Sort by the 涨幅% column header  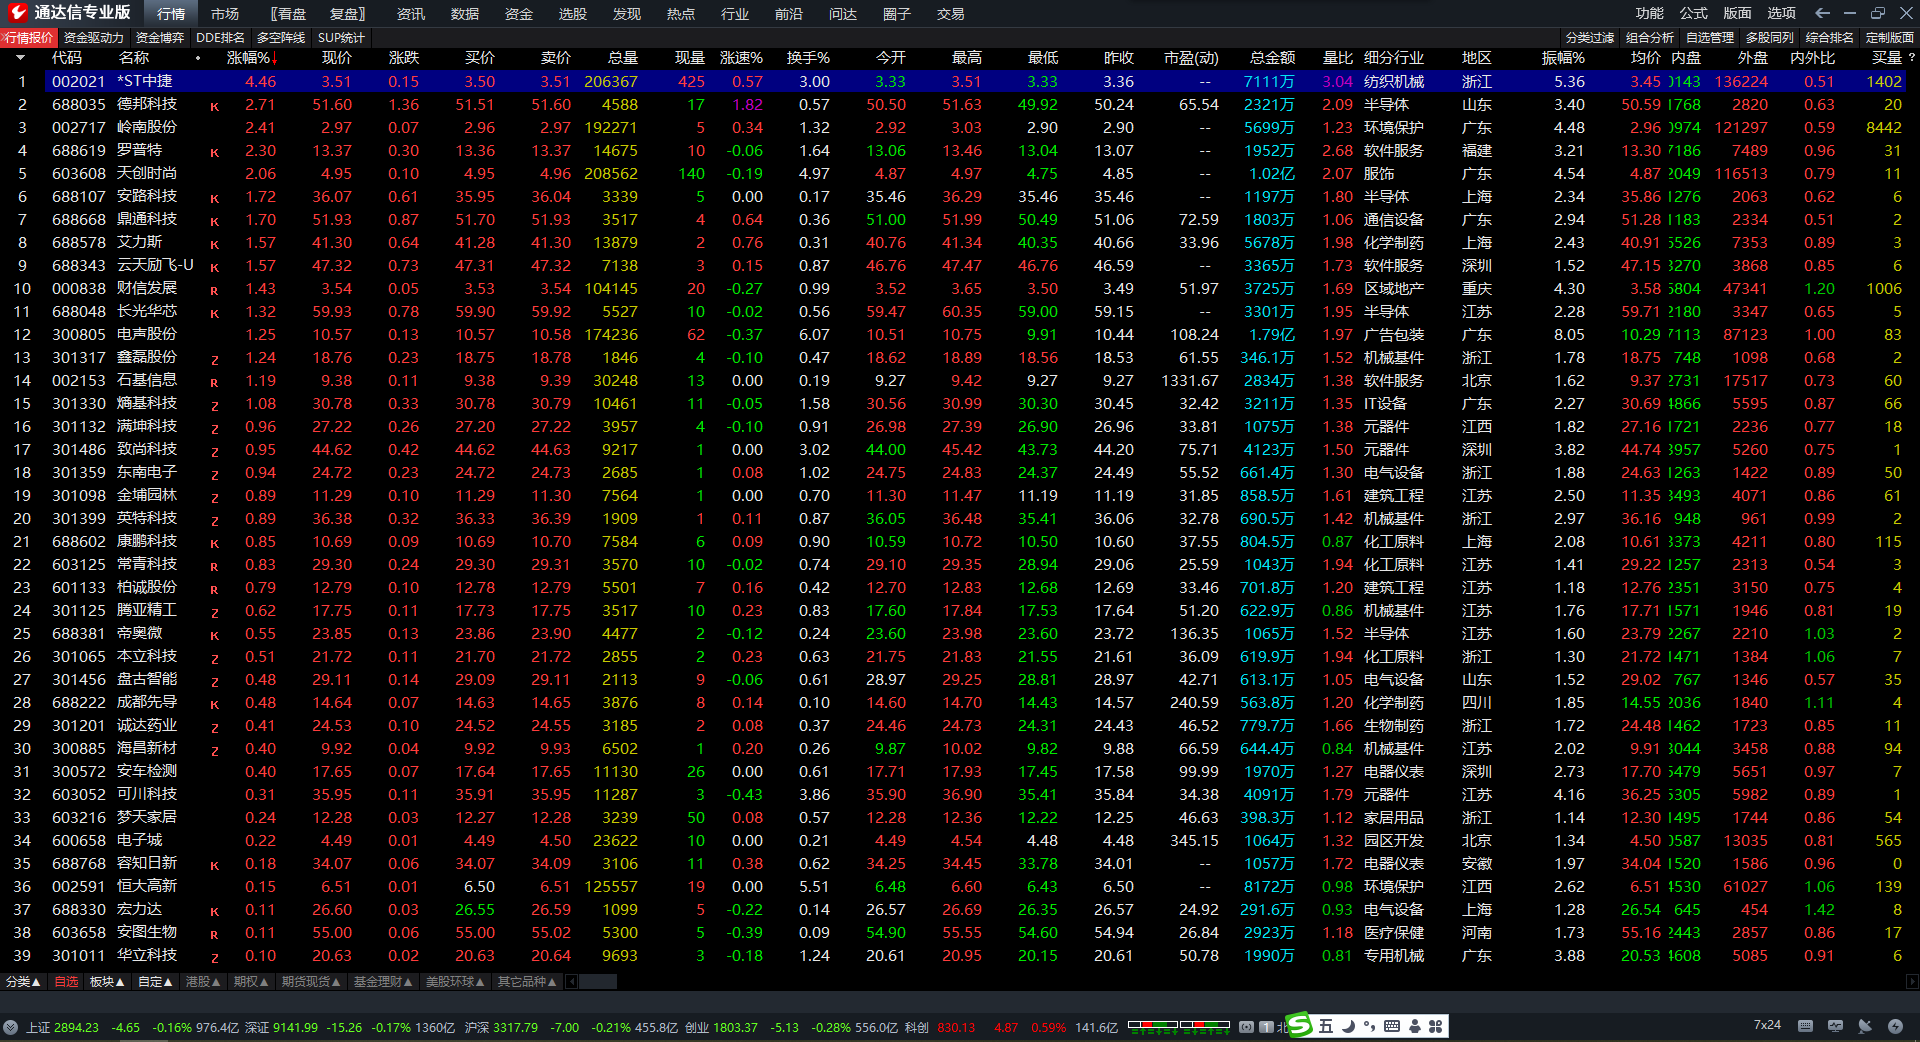click(x=251, y=58)
